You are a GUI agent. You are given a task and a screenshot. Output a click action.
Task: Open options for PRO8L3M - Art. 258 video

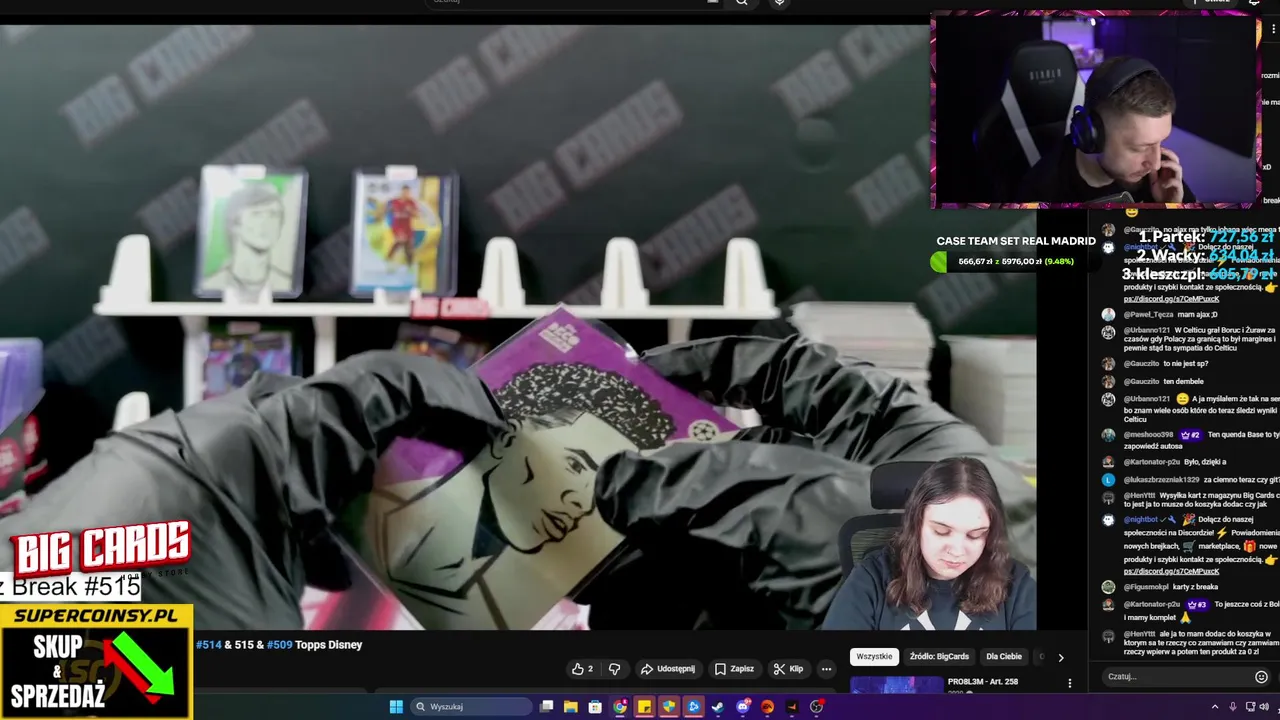click(1069, 684)
